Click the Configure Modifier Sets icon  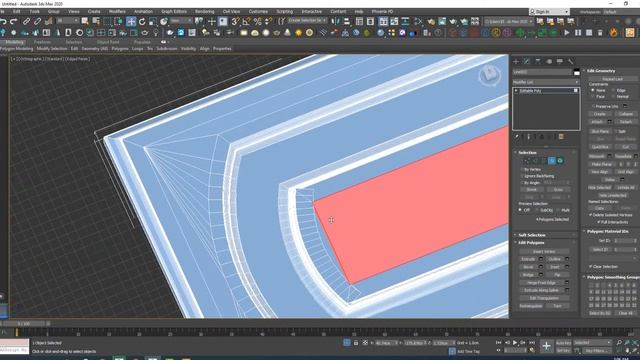point(561,137)
